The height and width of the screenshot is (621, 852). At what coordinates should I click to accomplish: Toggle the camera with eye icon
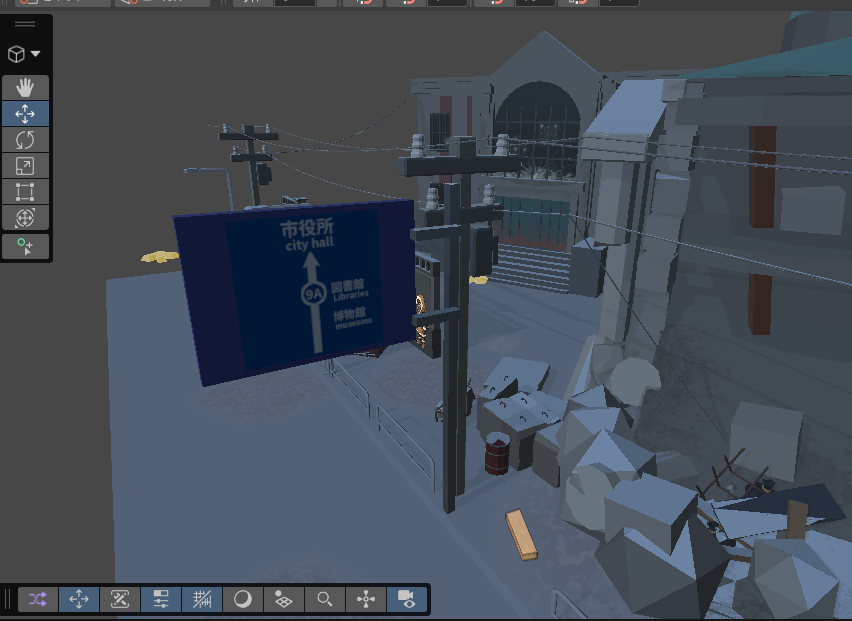coord(406,600)
